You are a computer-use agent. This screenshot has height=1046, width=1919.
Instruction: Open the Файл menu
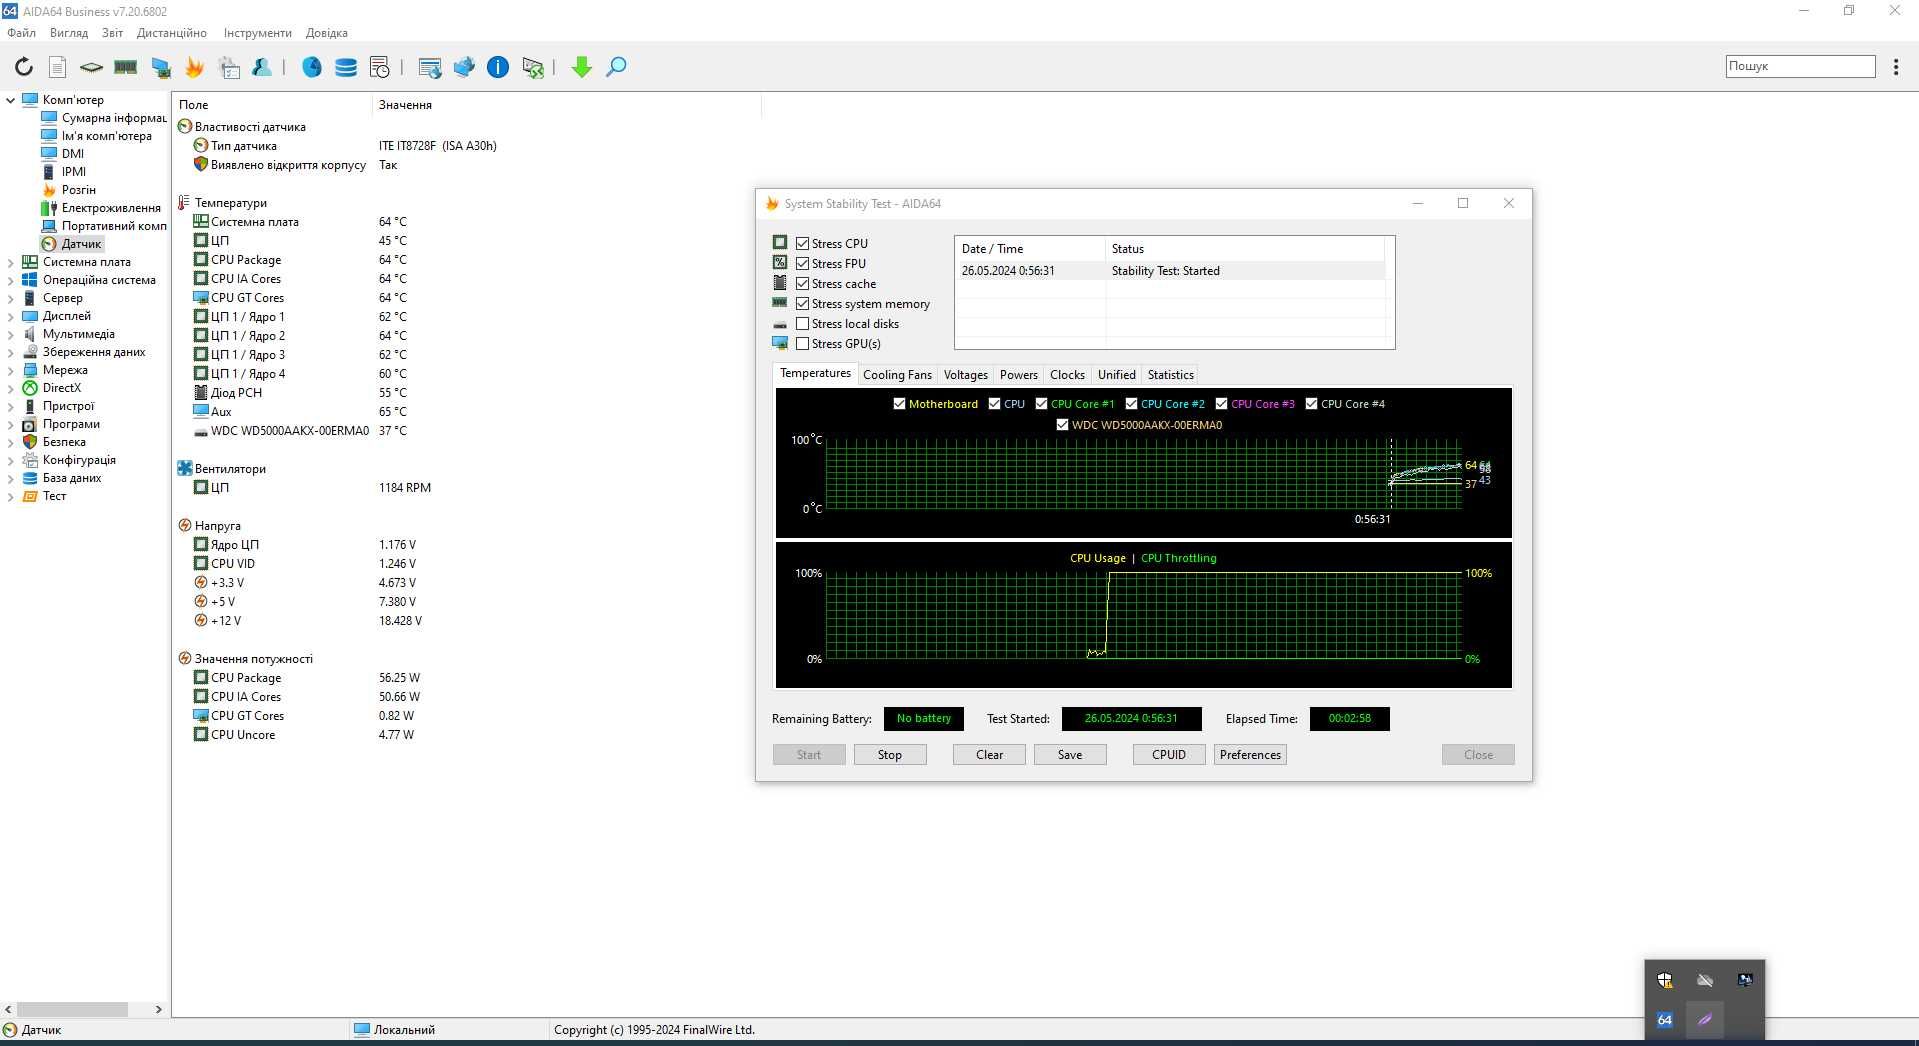tap(21, 33)
